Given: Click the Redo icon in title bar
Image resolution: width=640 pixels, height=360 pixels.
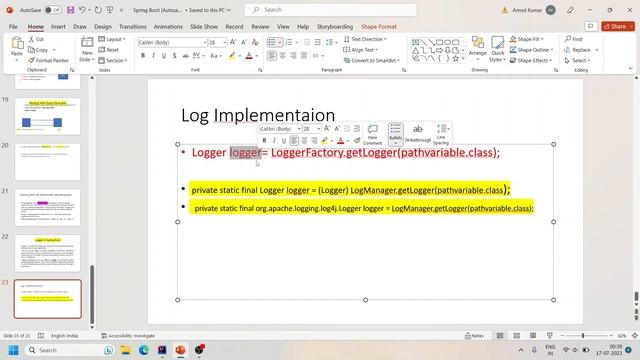Looking at the screenshot, I should pyautogui.click(x=98, y=10).
